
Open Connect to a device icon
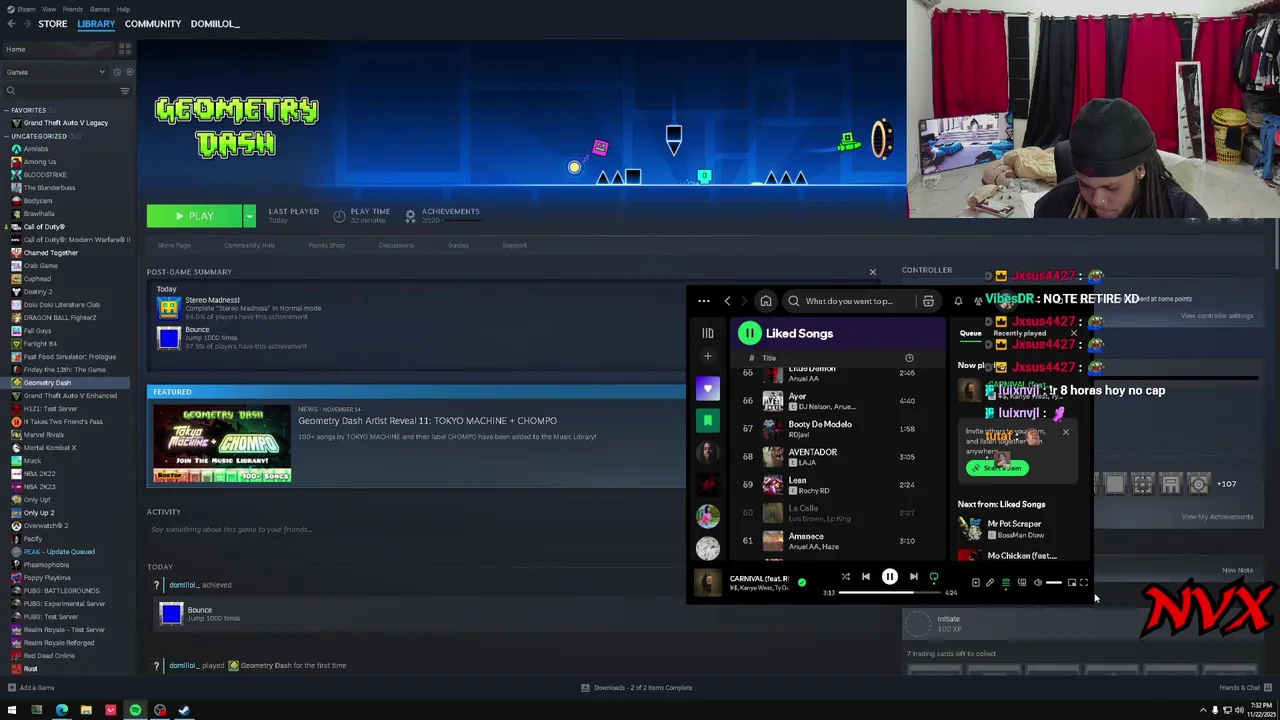click(1021, 583)
